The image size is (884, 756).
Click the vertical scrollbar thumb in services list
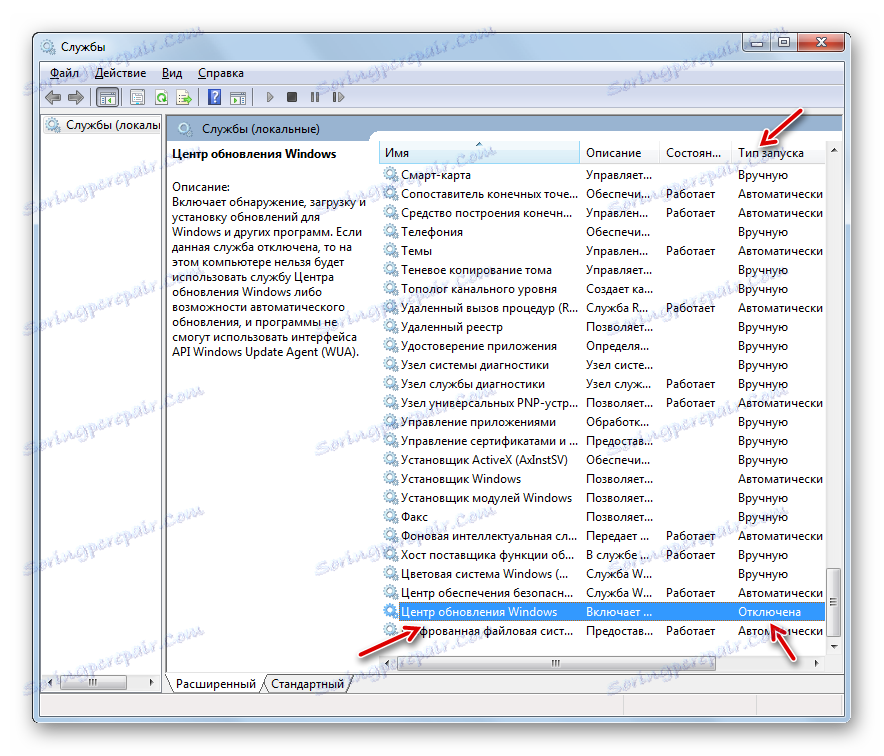tap(834, 602)
